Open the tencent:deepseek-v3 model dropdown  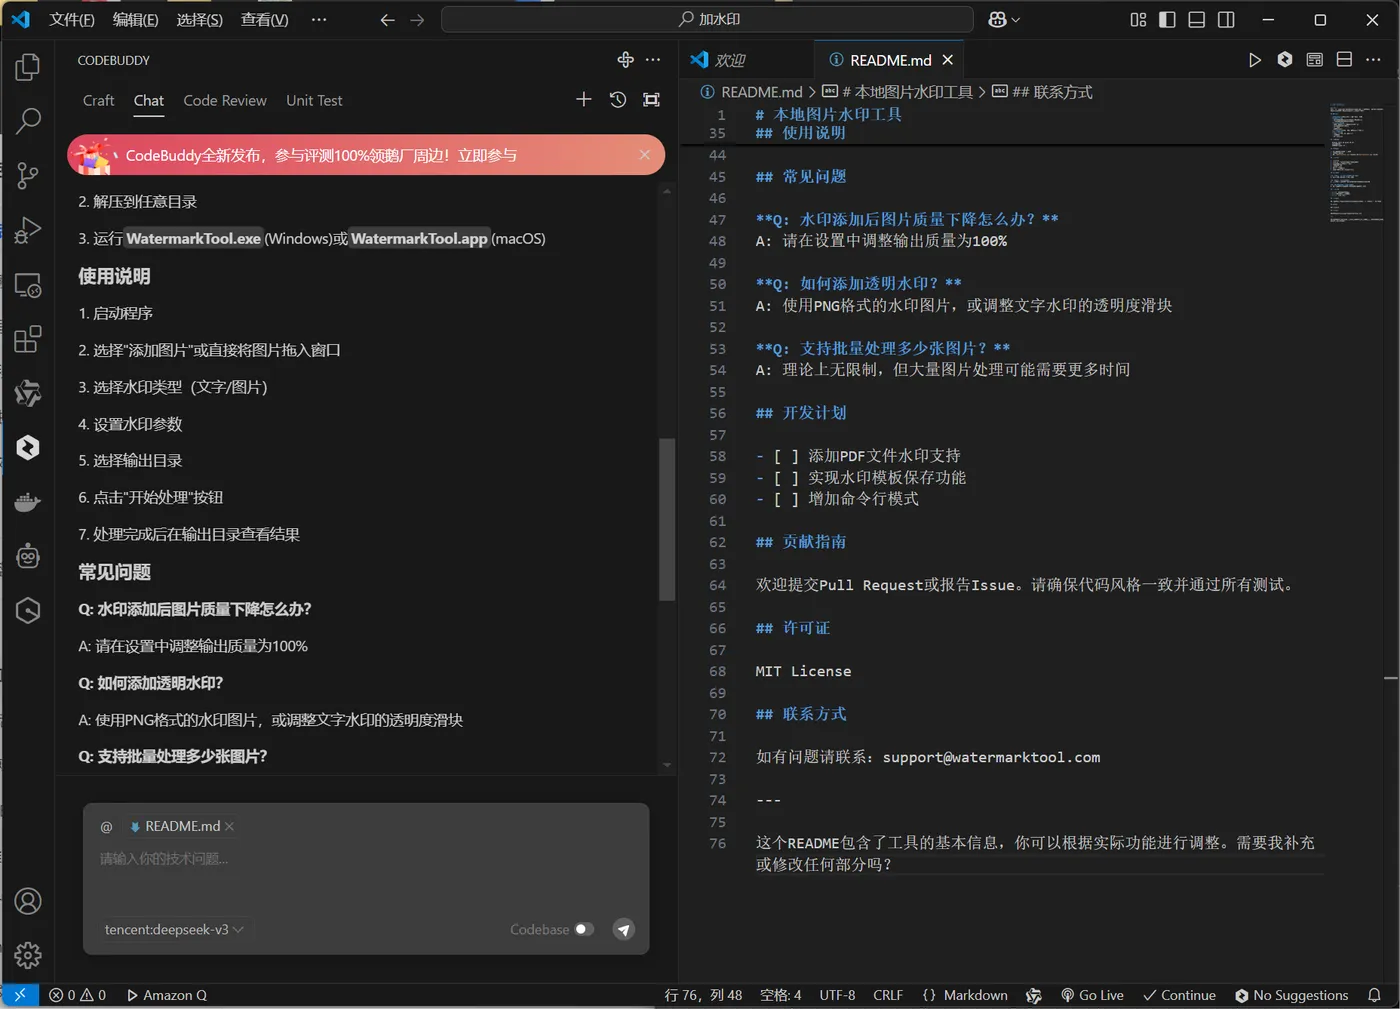click(173, 929)
